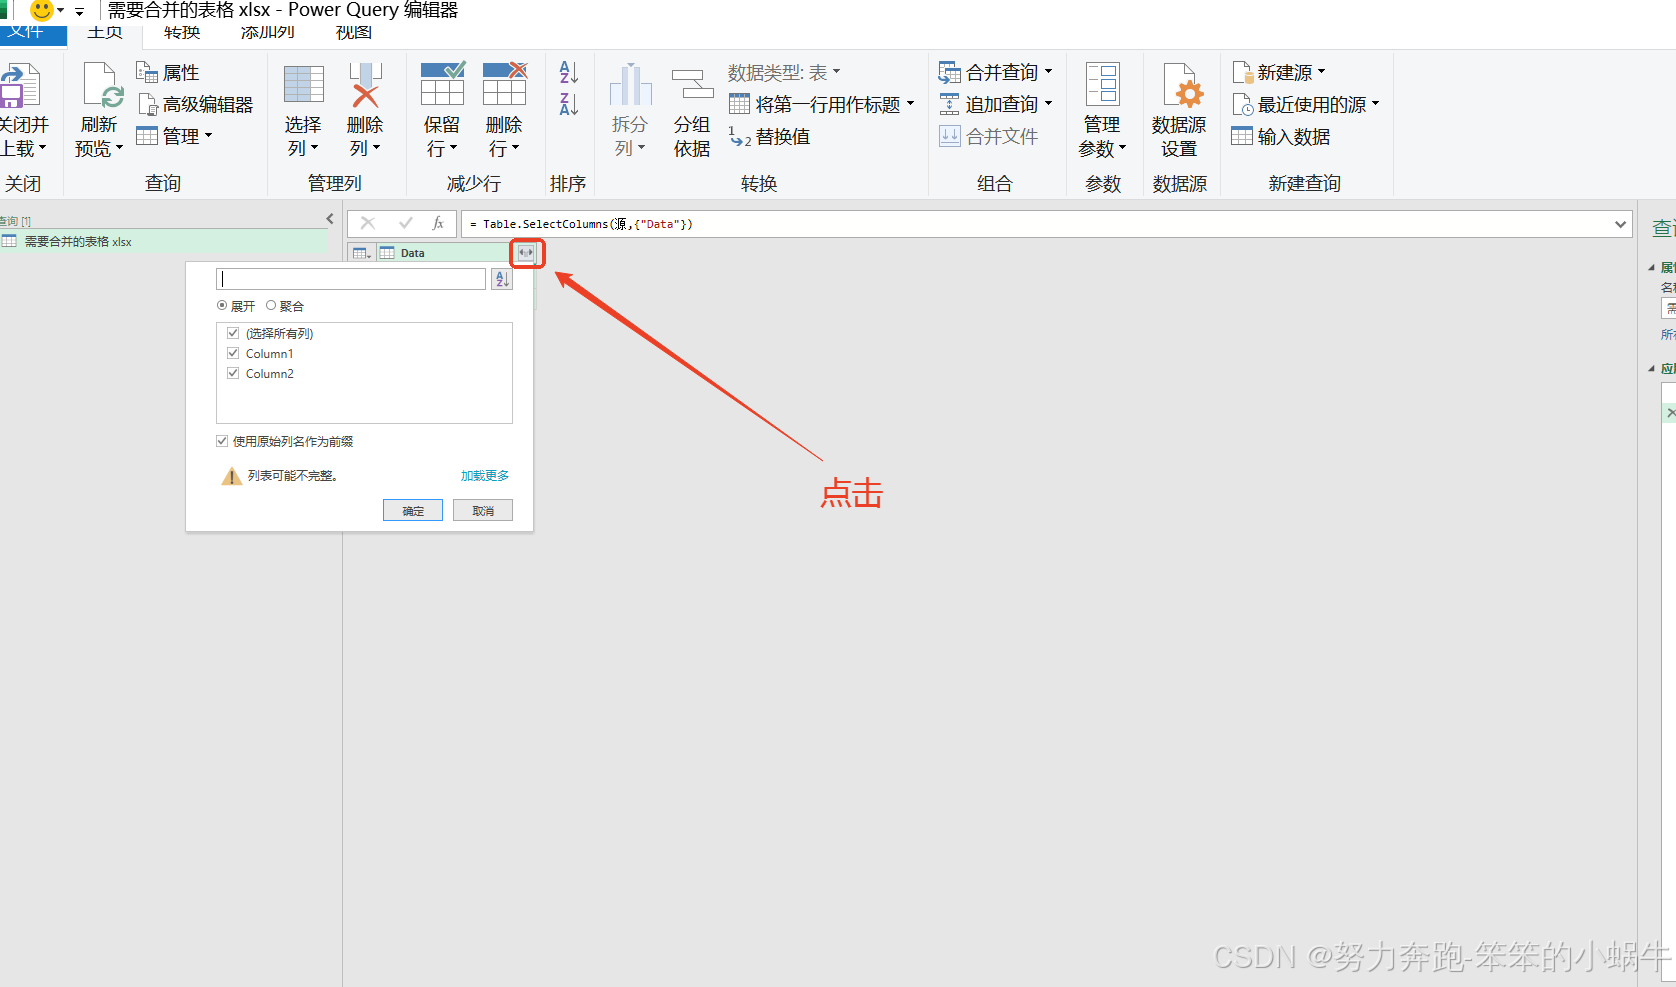Switch to the Transform (转换) tab
Viewport: 1676px width, 987px height.
tap(182, 33)
